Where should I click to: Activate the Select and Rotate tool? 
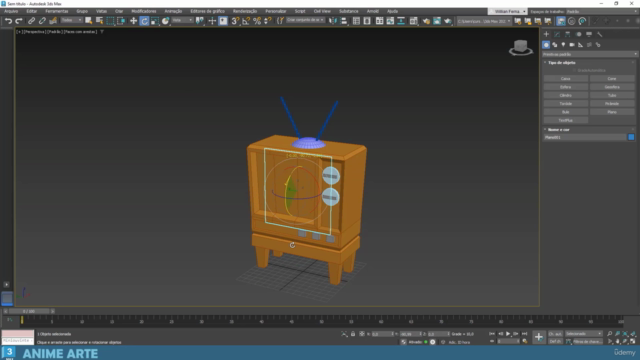(x=144, y=21)
